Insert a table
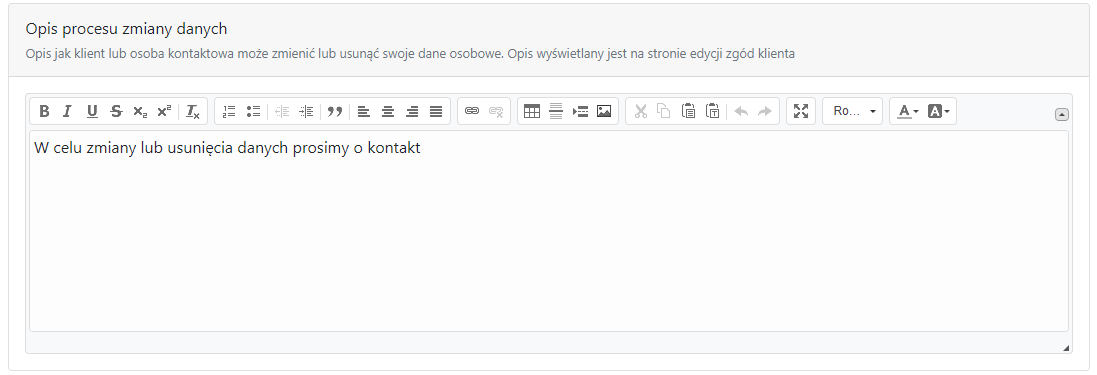This screenshot has width=1097, height=375. coord(532,111)
